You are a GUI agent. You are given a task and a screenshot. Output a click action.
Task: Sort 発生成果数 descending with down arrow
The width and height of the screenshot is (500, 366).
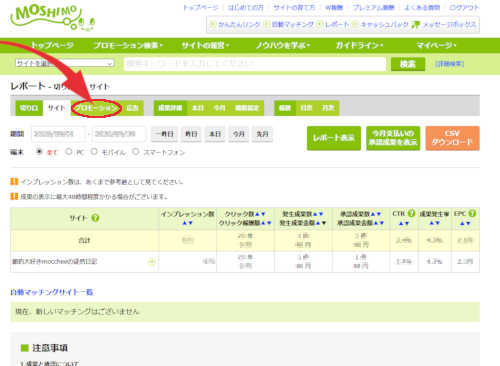(321, 214)
